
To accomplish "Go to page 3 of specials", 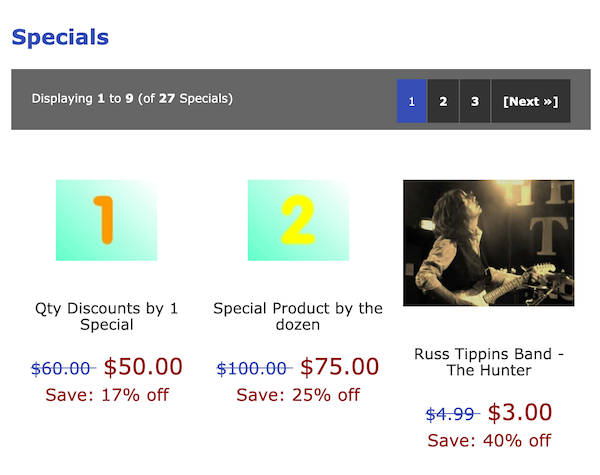I will pyautogui.click(x=475, y=101).
